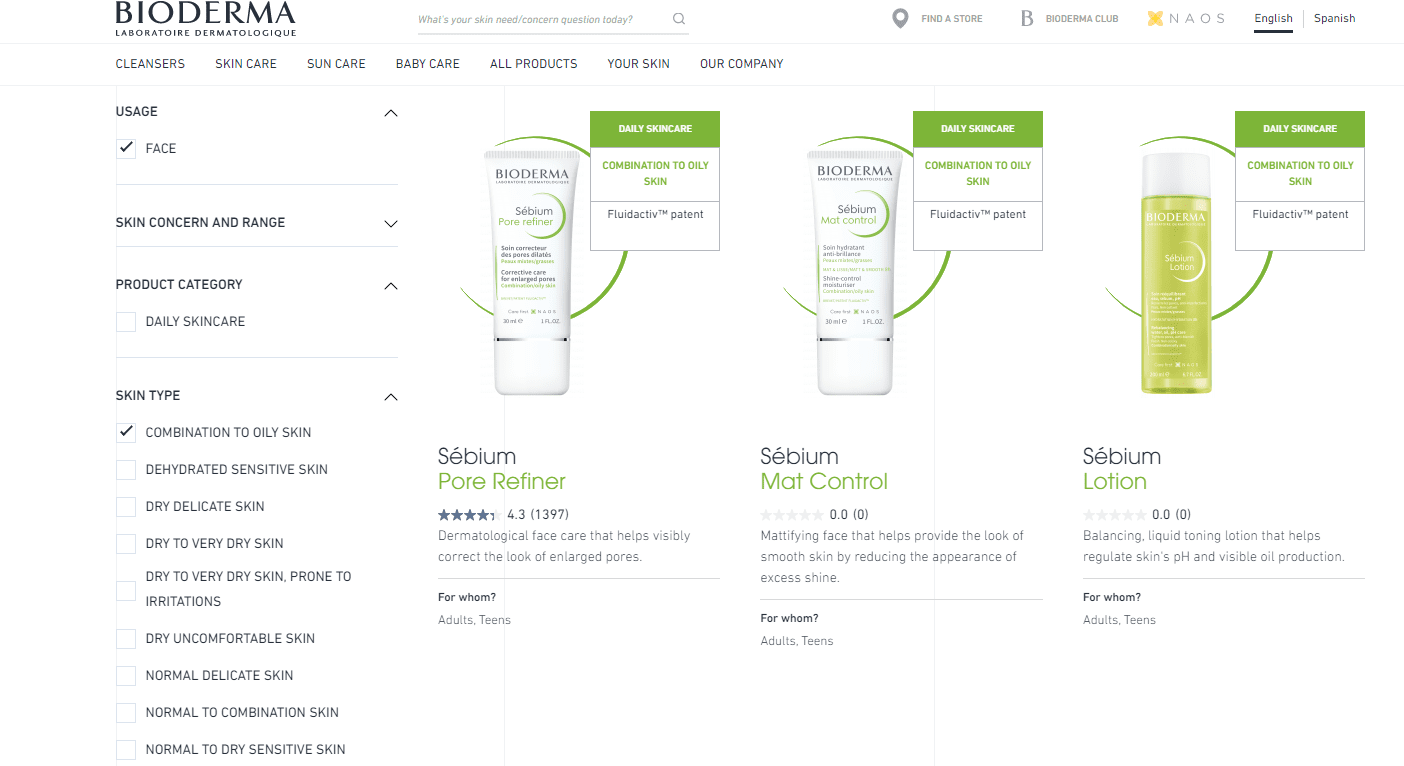Uncheck the Face usage checkbox
1404x766 pixels.
pyautogui.click(x=126, y=148)
